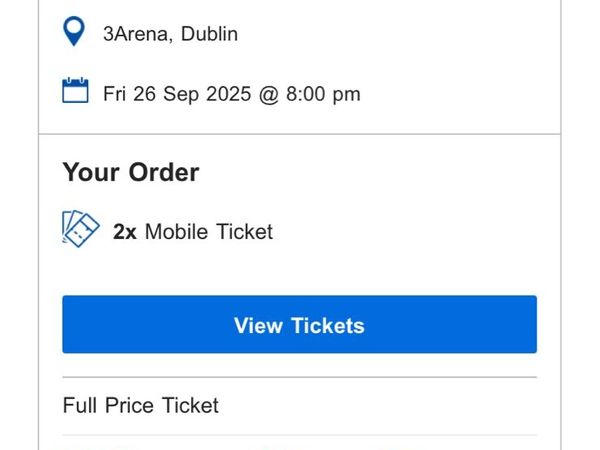Image resolution: width=600 pixels, height=450 pixels.
Task: Click the Fri 26 Sep 2025 date text
Action: point(177,94)
